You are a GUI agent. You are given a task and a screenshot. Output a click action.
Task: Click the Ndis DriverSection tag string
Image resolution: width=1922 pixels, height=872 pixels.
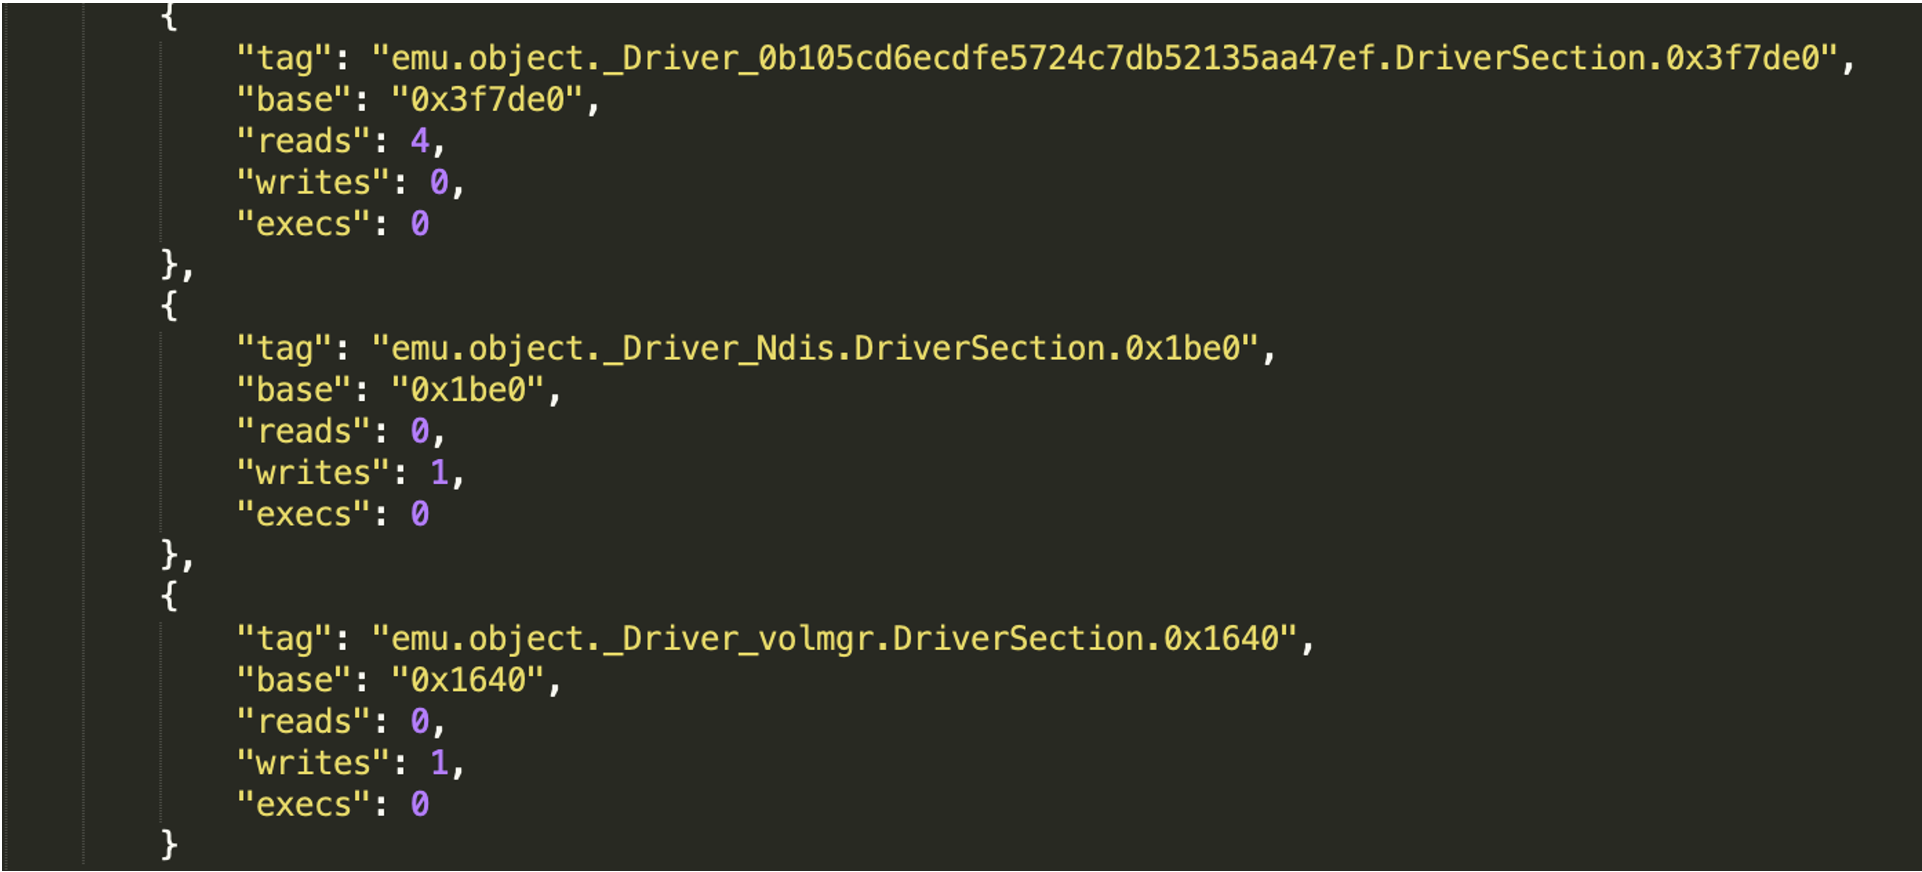[x=815, y=349]
